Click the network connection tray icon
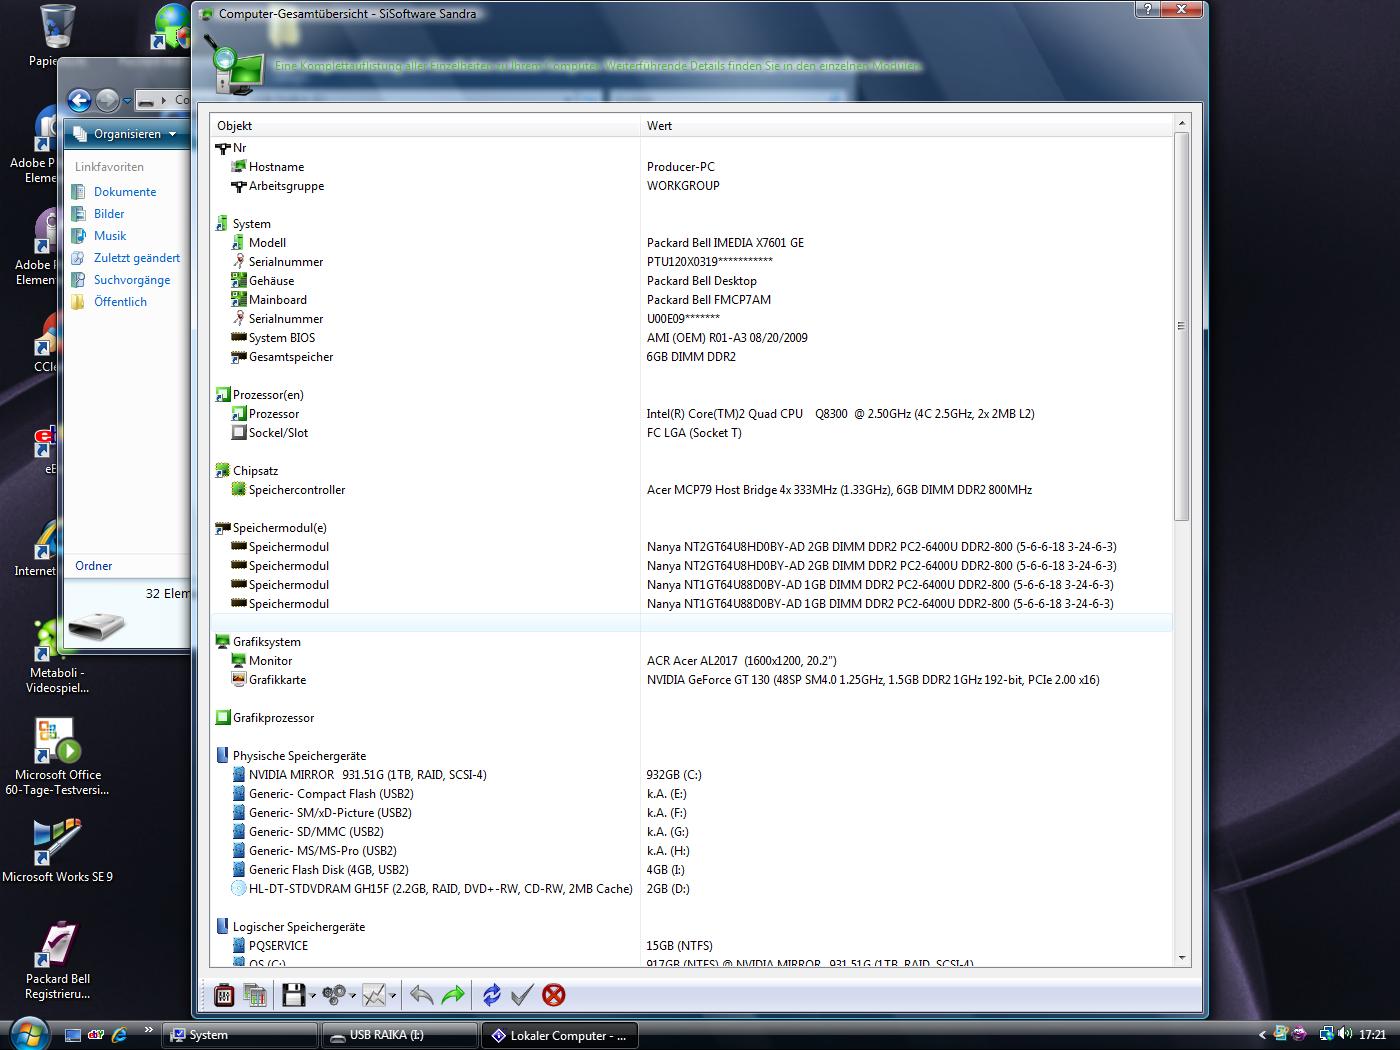 [1326, 1034]
